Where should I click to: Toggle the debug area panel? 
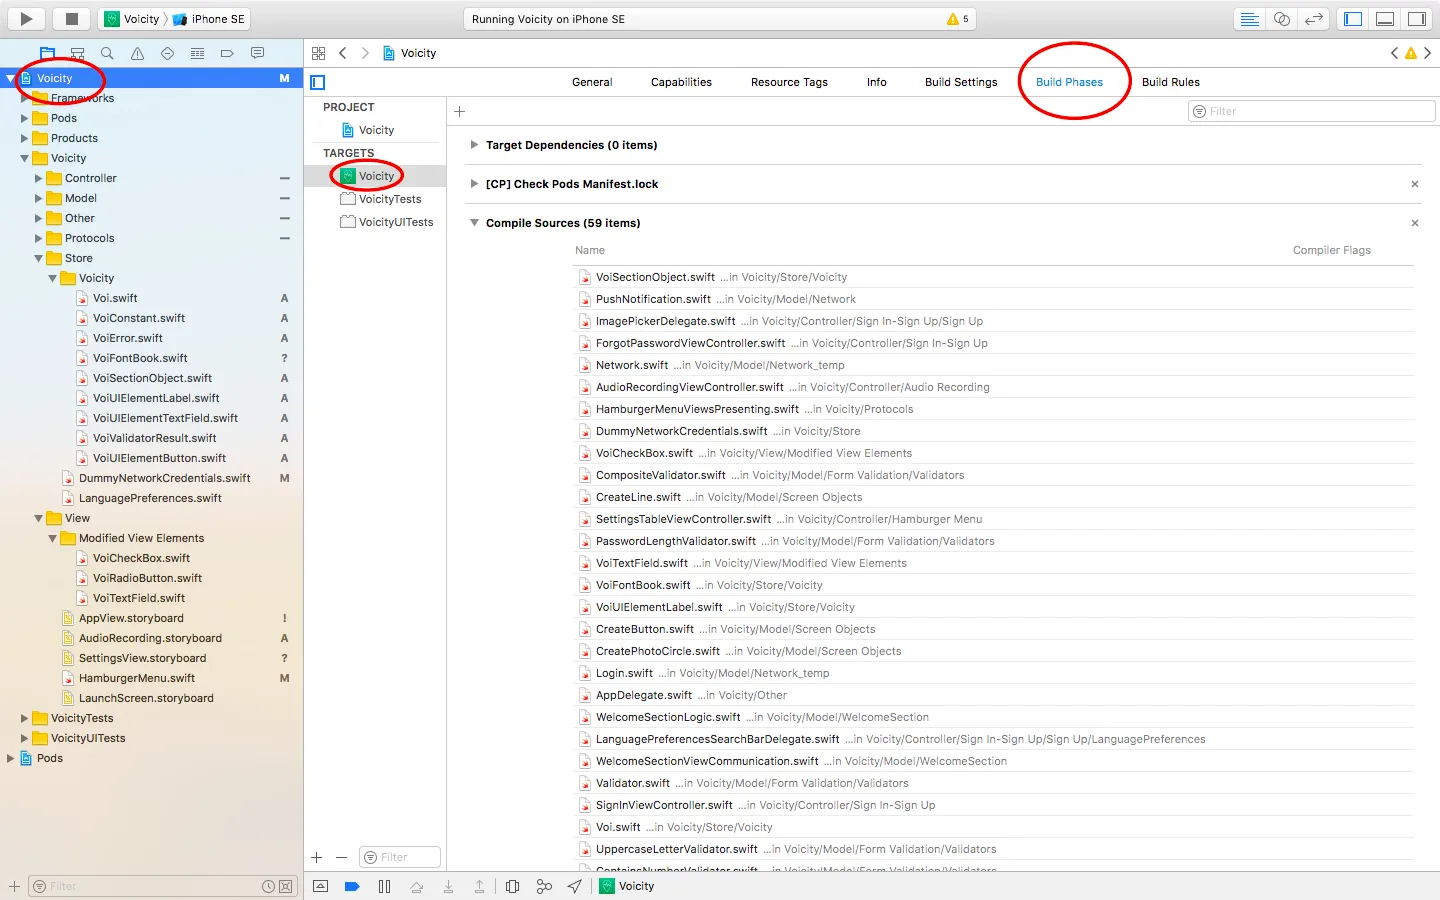(1385, 19)
